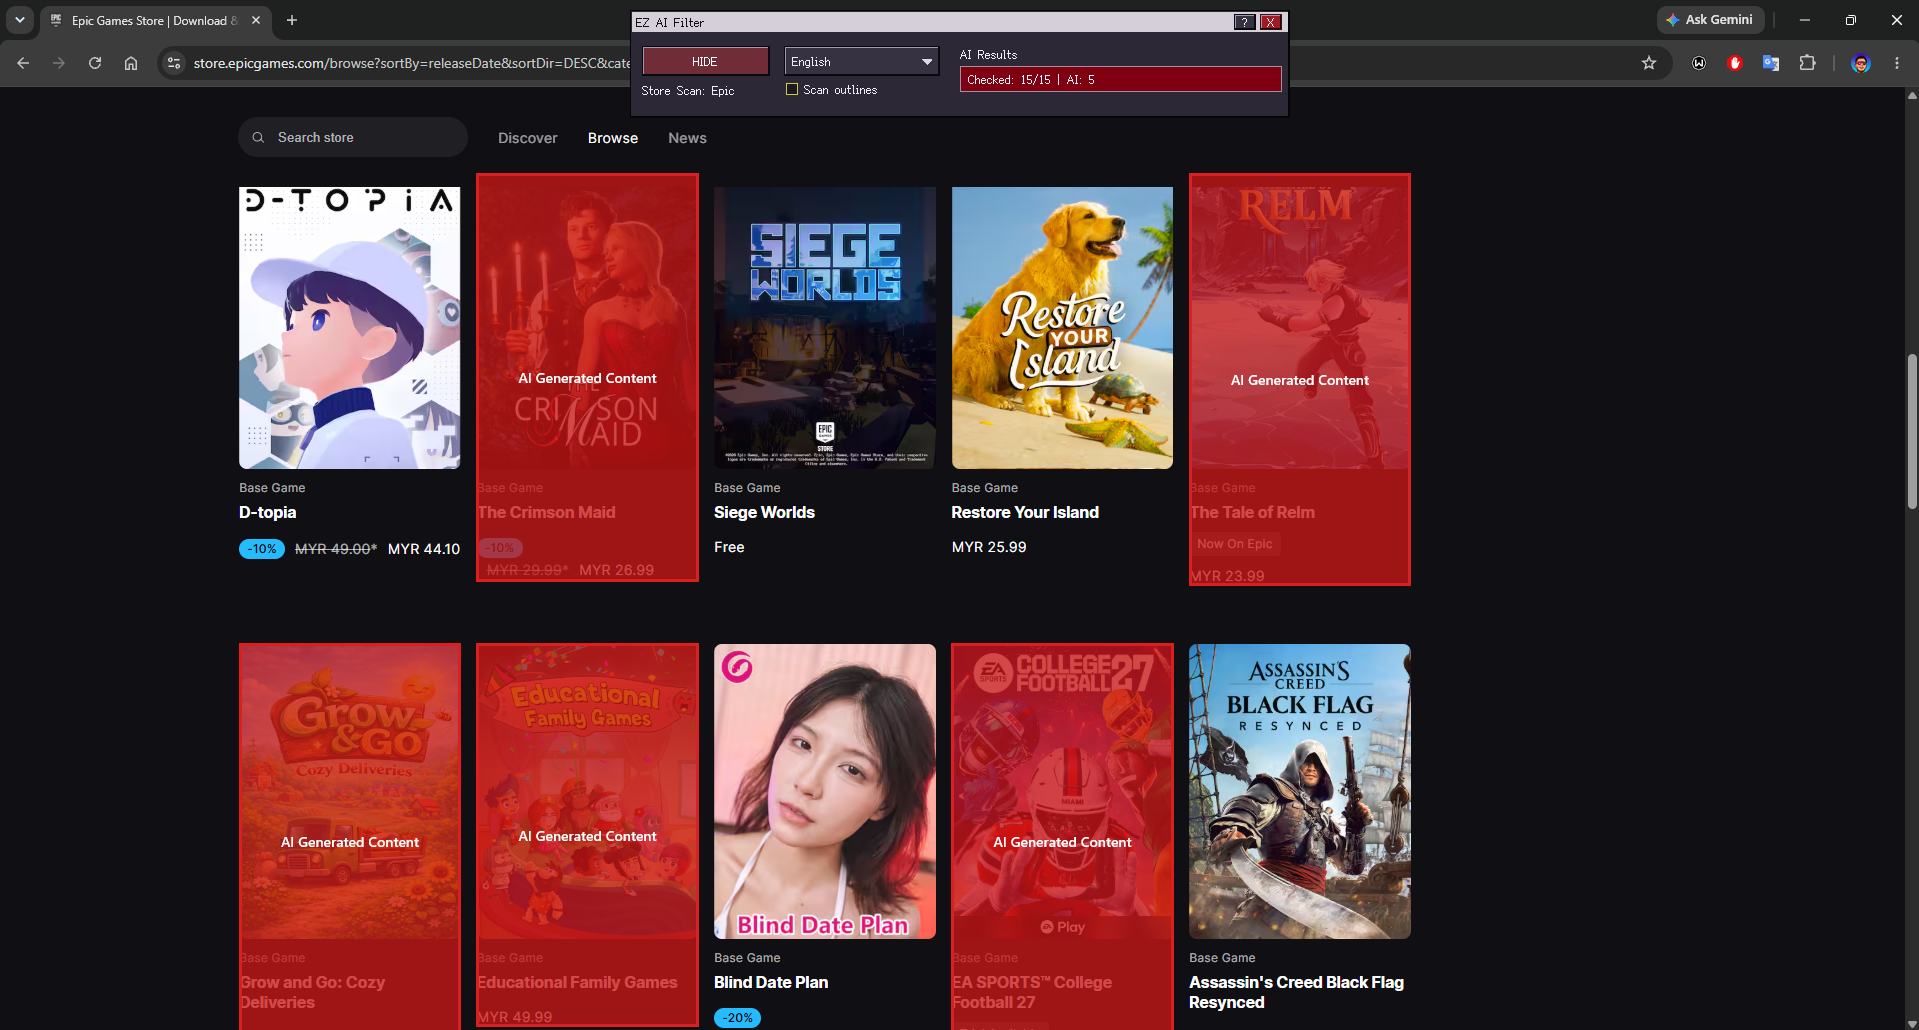Open the Chrome profile avatar
1919x1030 pixels.
(1861, 63)
